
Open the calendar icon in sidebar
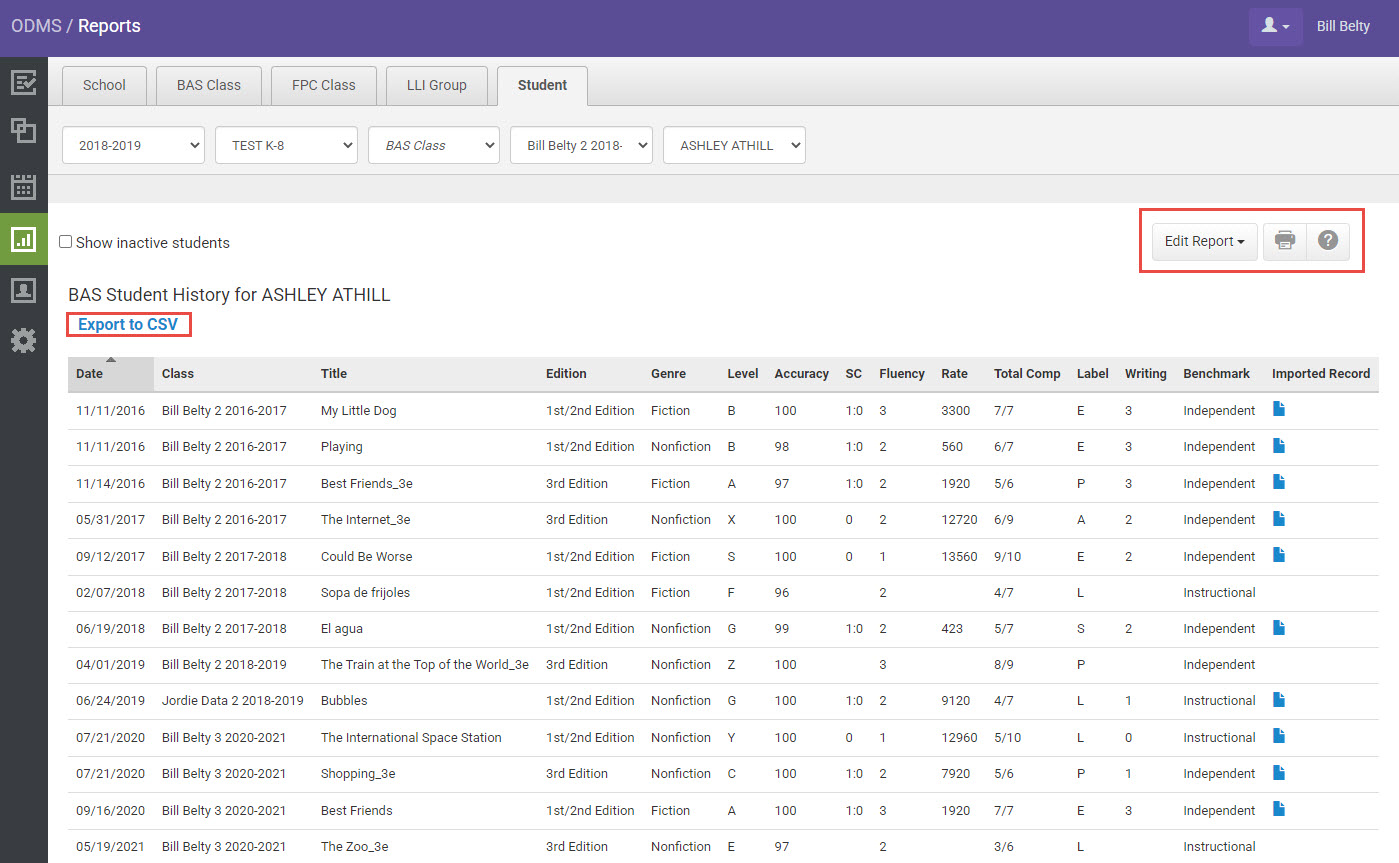(x=23, y=186)
